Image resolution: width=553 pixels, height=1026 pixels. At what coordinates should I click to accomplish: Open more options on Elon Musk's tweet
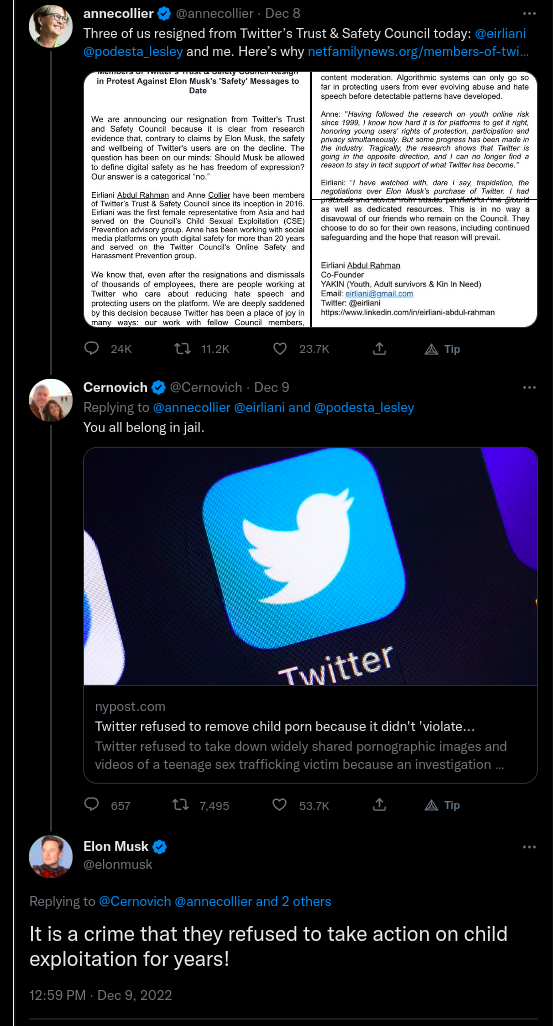[529, 847]
